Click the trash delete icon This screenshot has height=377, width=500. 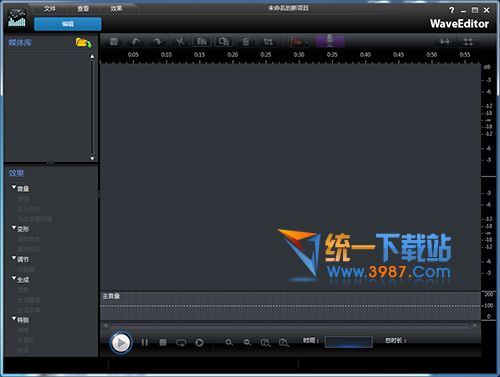click(246, 42)
